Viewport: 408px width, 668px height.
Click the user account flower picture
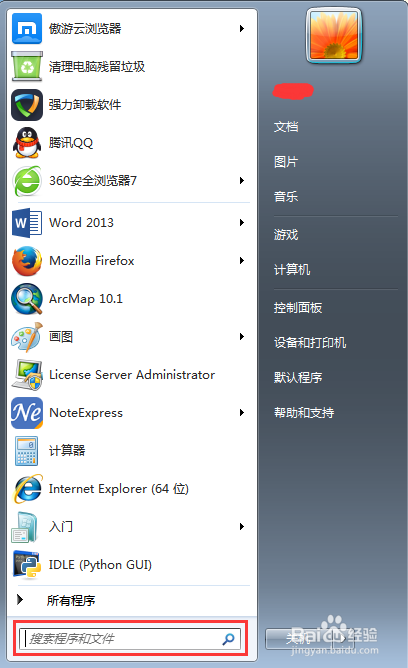click(334, 35)
